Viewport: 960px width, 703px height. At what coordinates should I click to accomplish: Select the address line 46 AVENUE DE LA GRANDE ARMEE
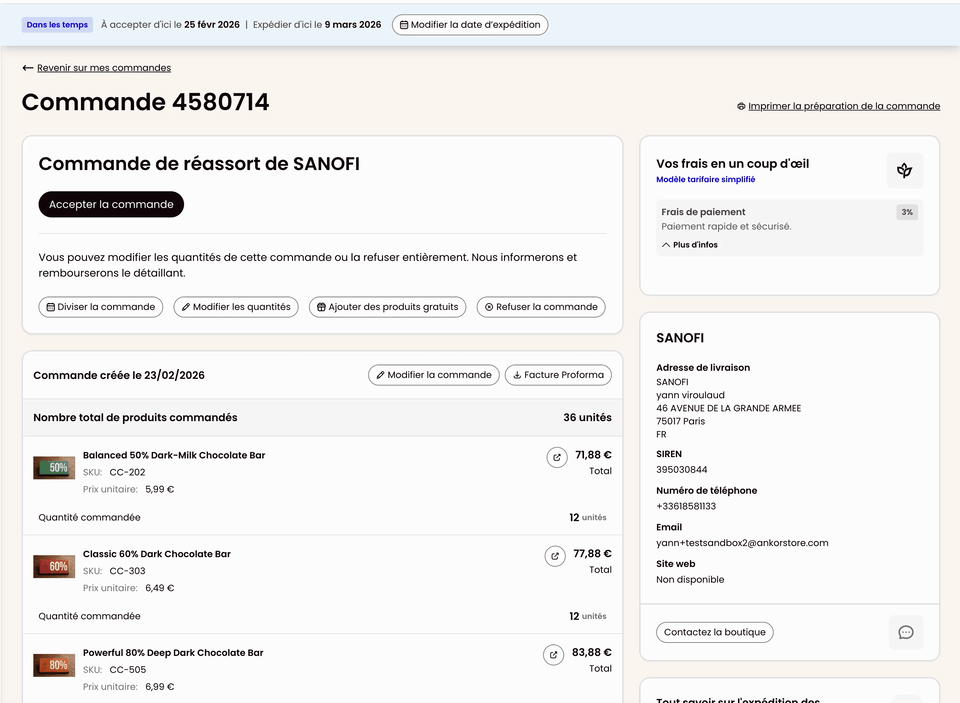tap(729, 408)
